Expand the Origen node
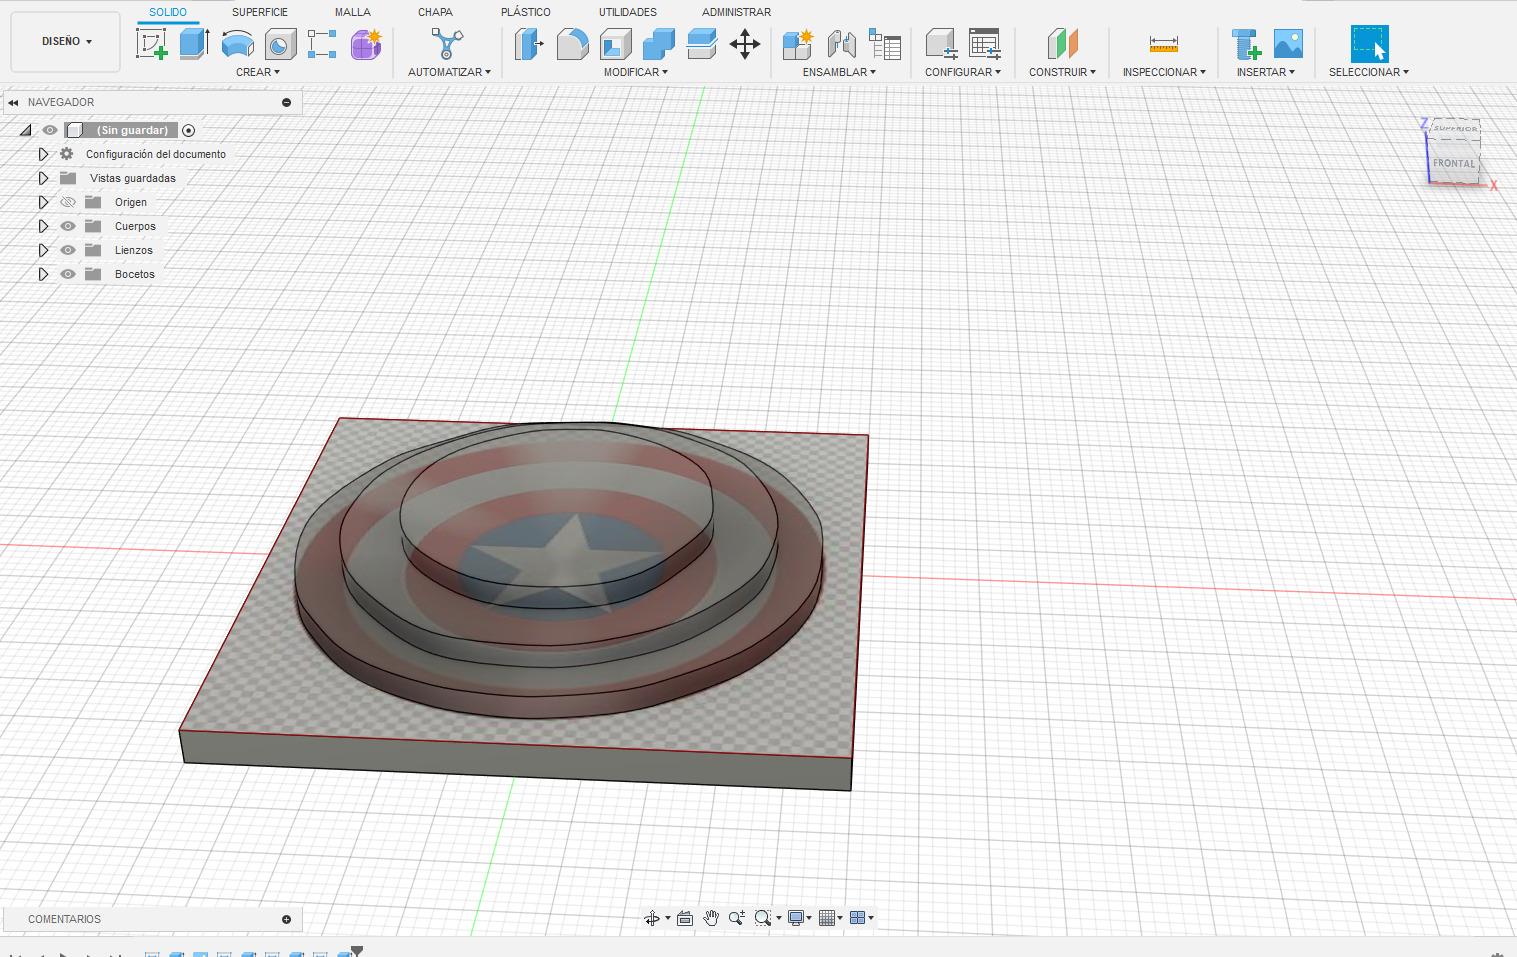This screenshot has height=957, width=1517. click(x=43, y=202)
